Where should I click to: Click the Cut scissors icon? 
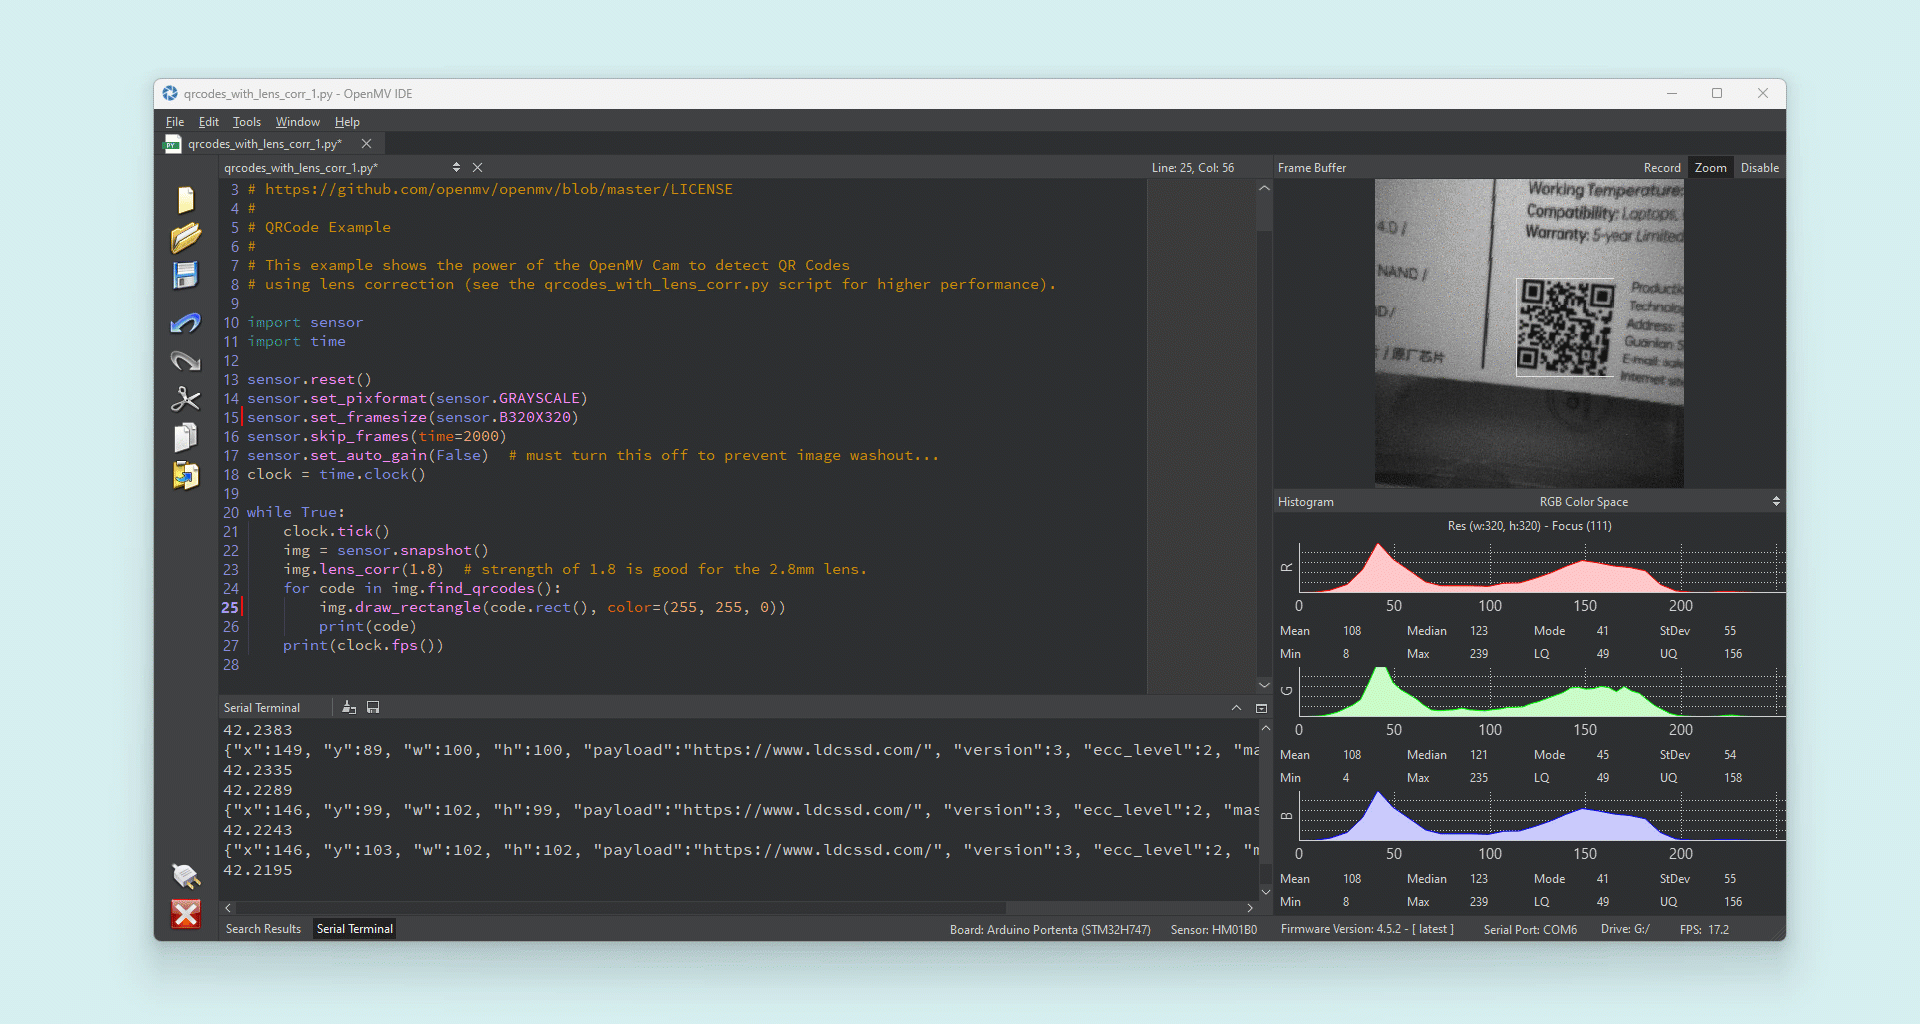(186, 399)
